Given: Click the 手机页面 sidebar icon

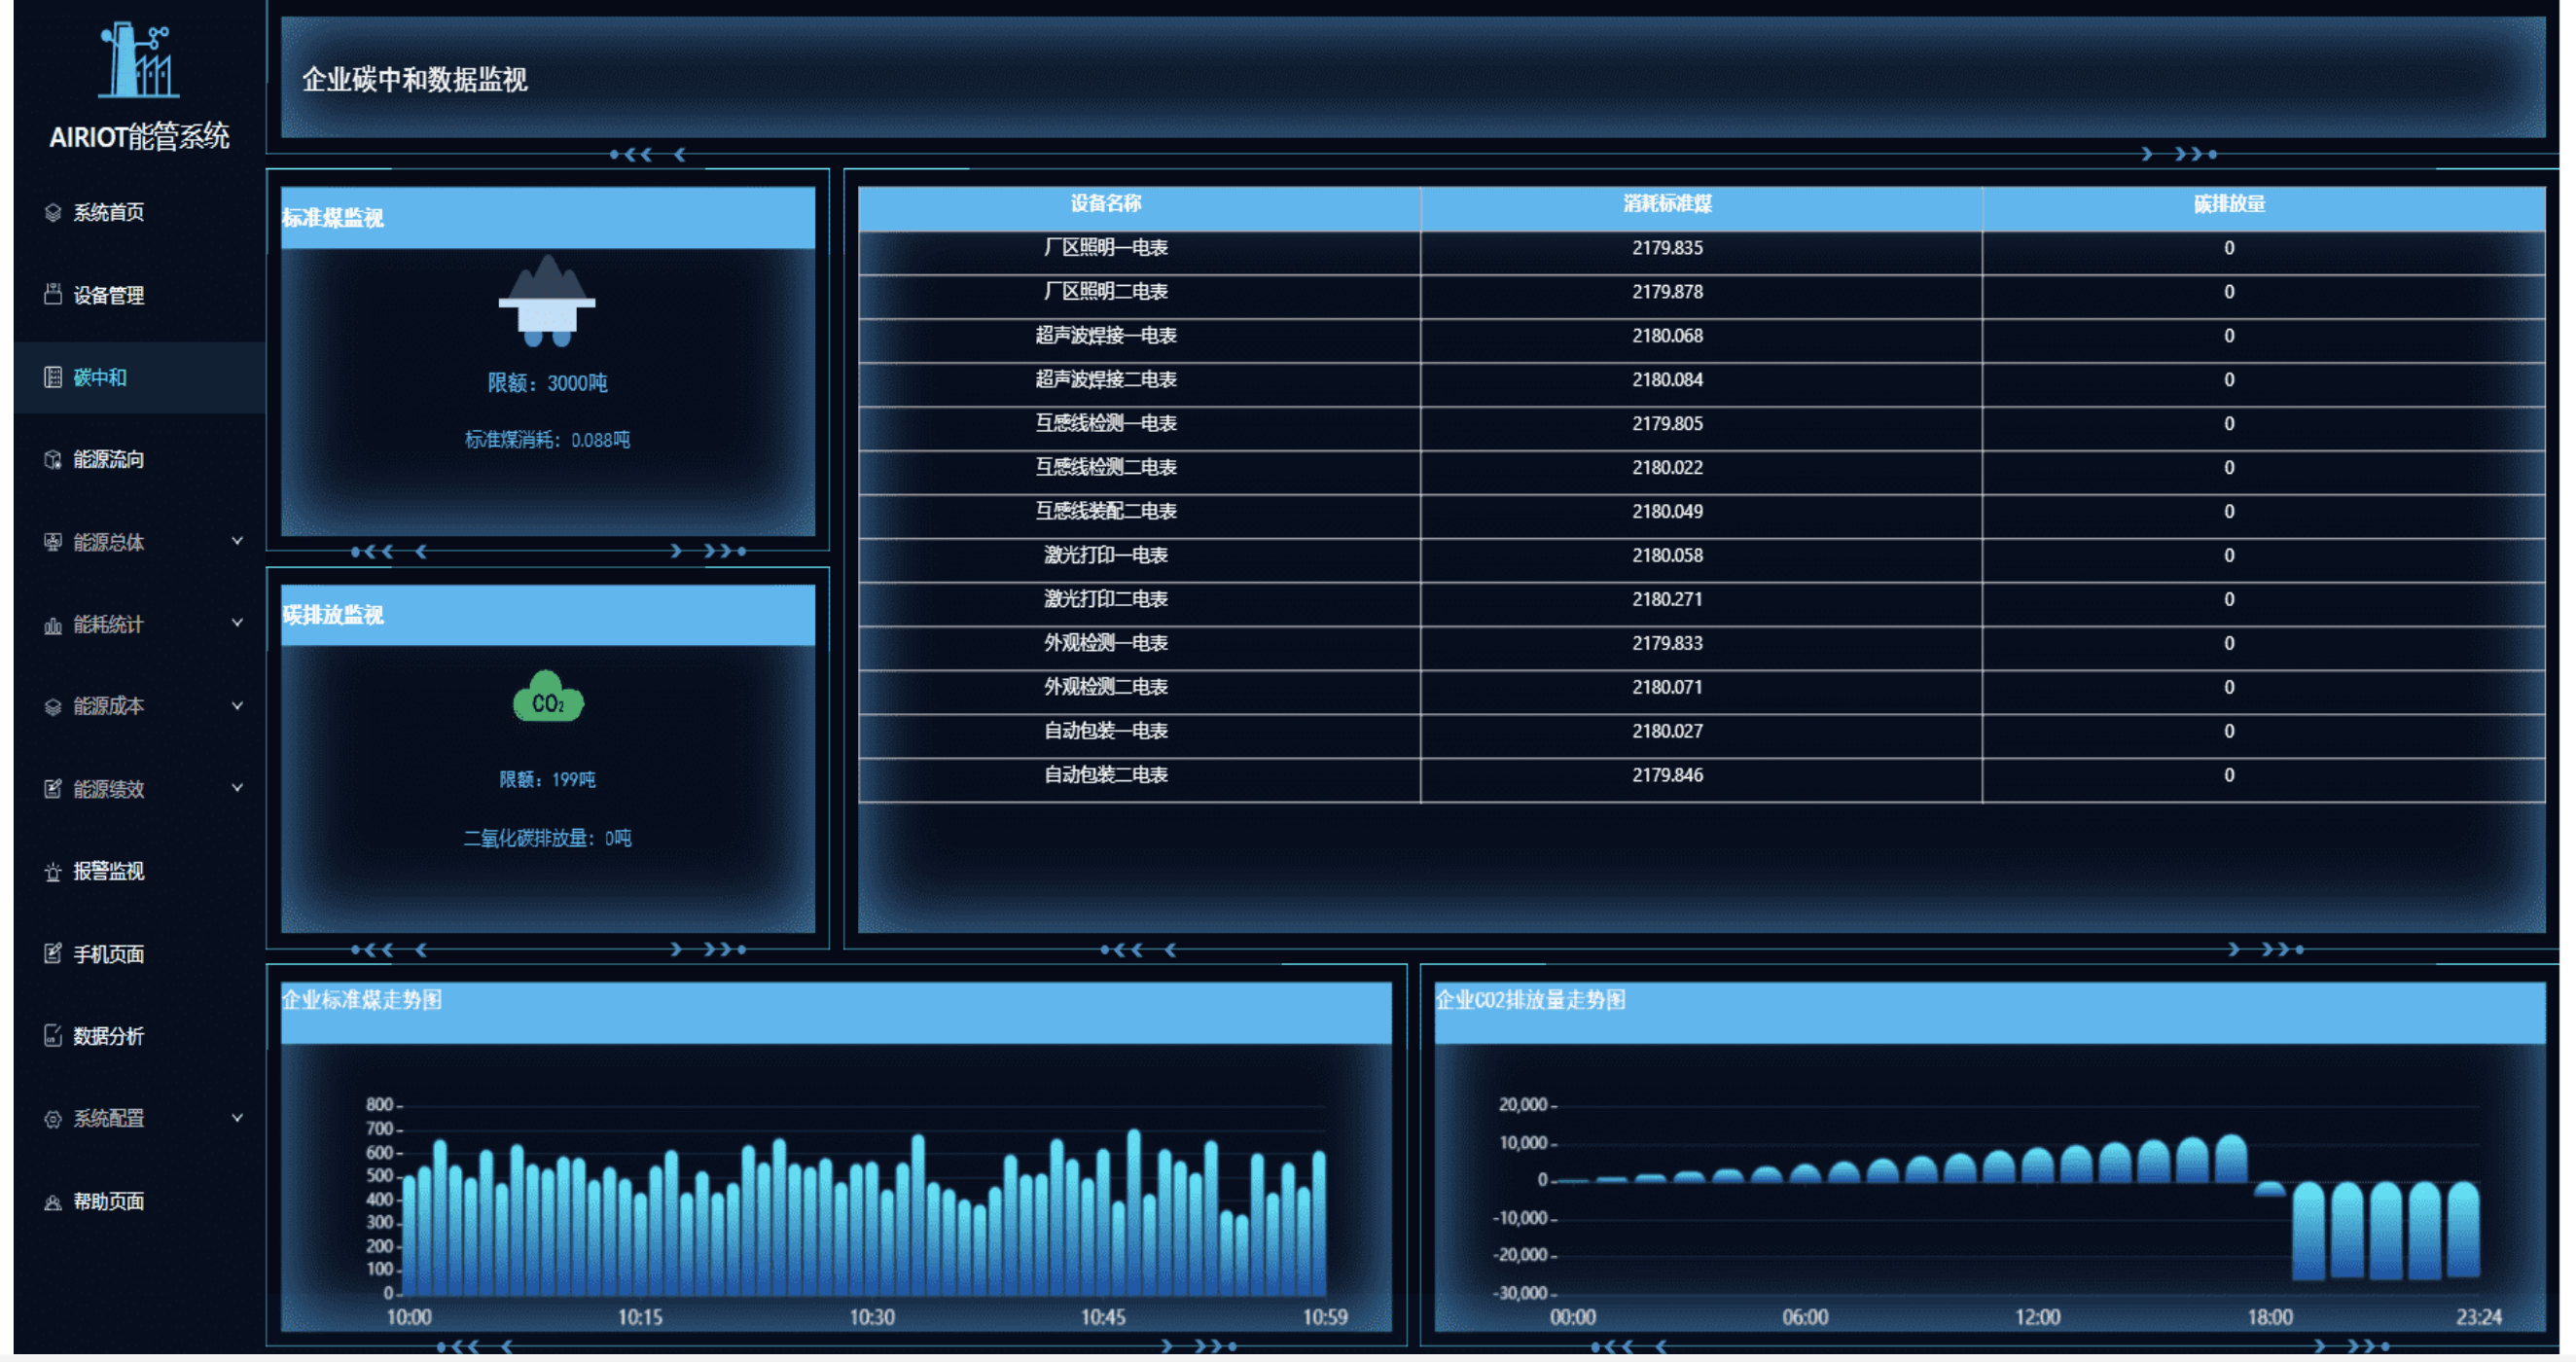Looking at the screenshot, I should [x=53, y=953].
